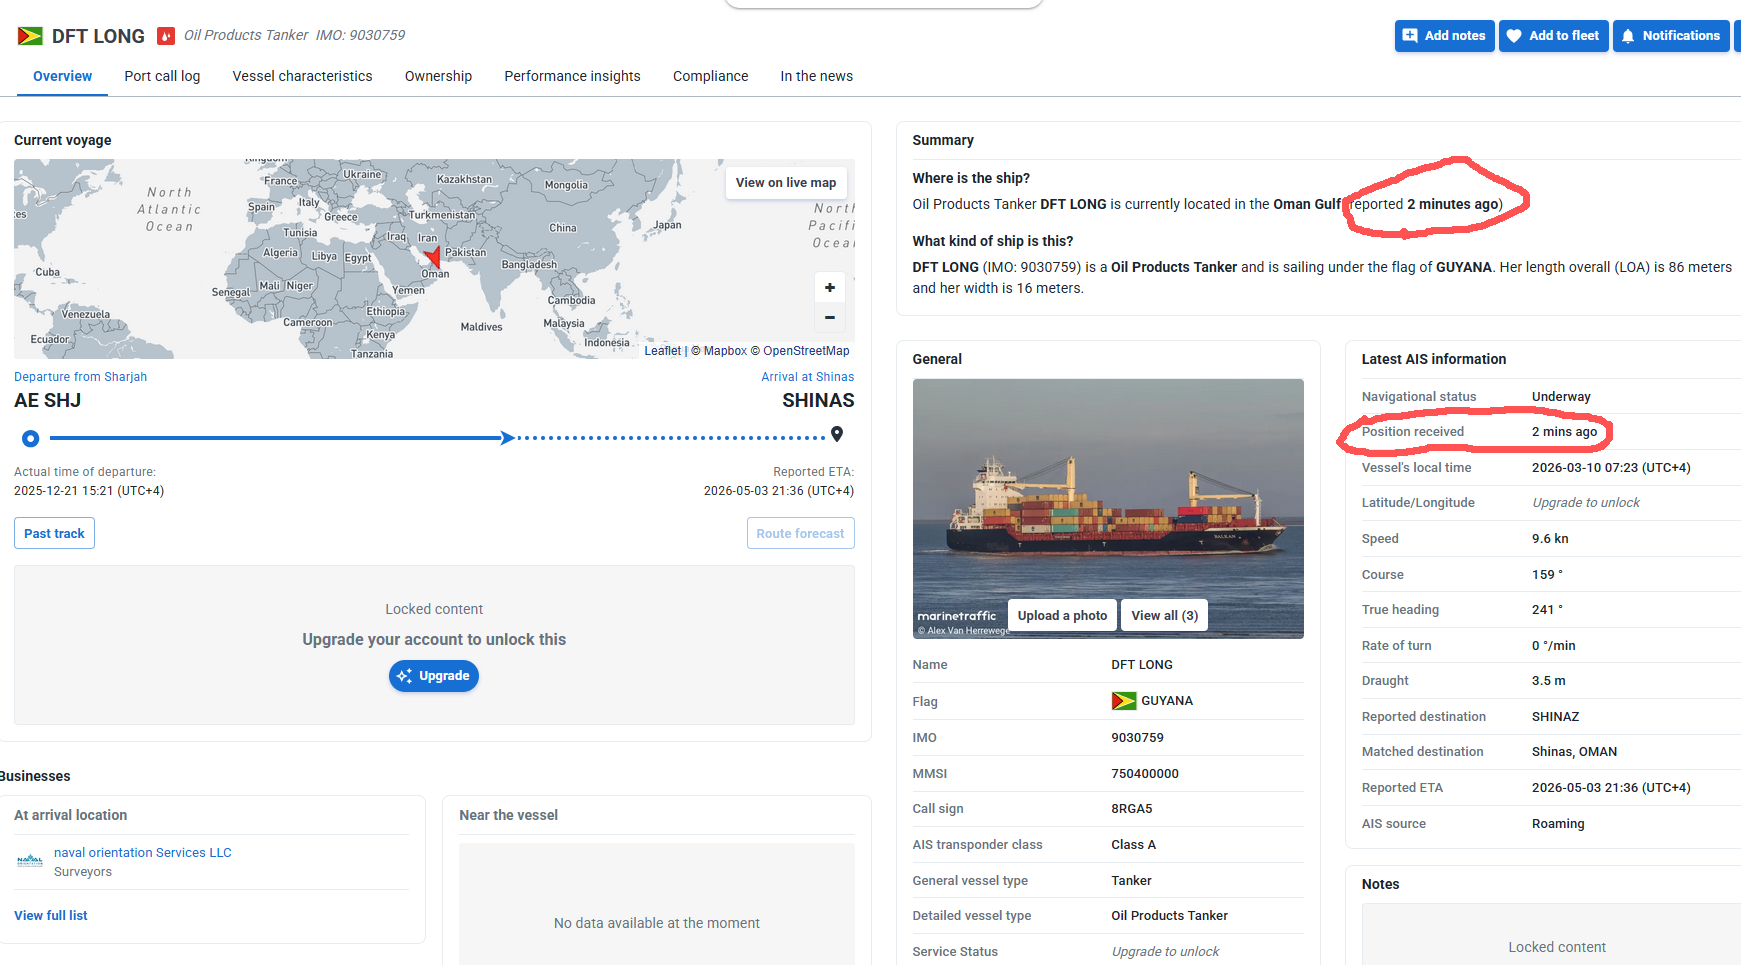Open the Arrival at Shinas link
The height and width of the screenshot is (965, 1741).
coord(807,377)
